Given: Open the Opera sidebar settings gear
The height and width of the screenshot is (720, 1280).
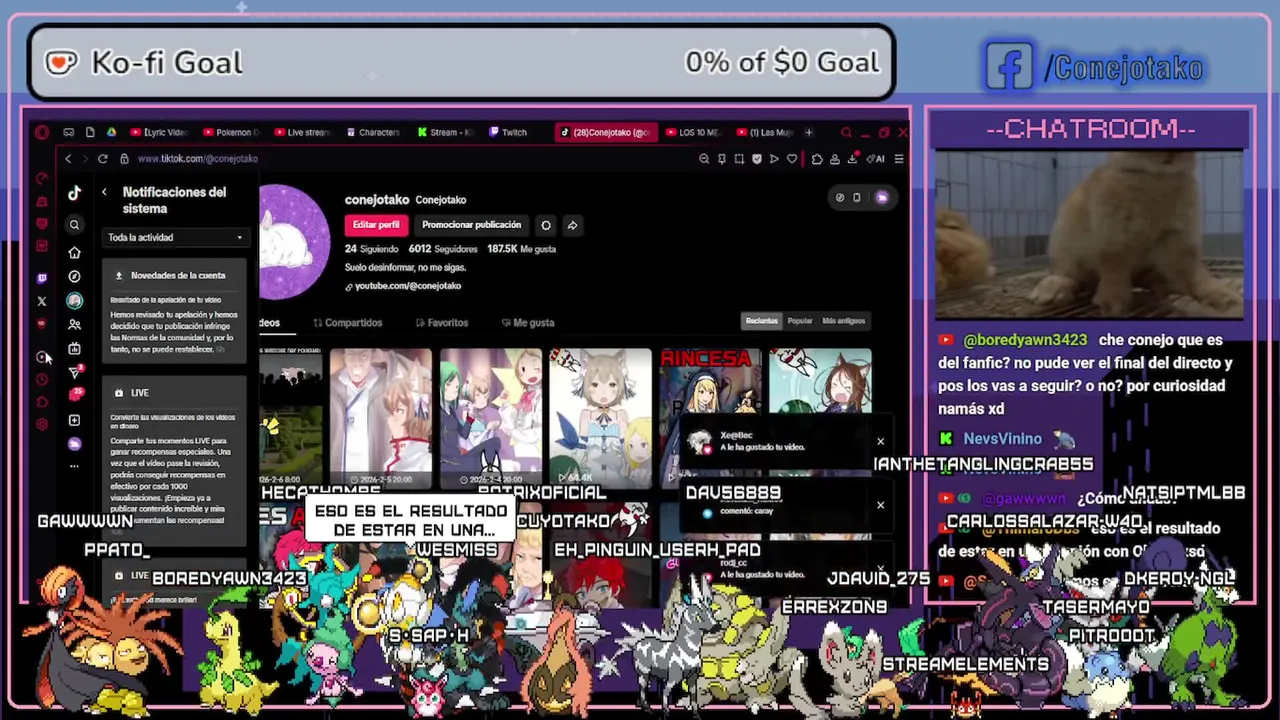Looking at the screenshot, I should coord(41,424).
